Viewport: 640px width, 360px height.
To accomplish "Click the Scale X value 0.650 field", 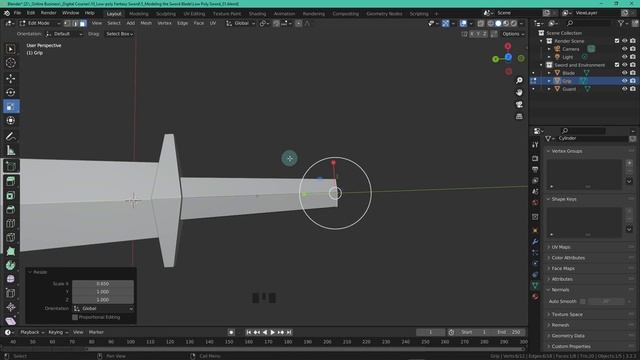I will tap(103, 284).
